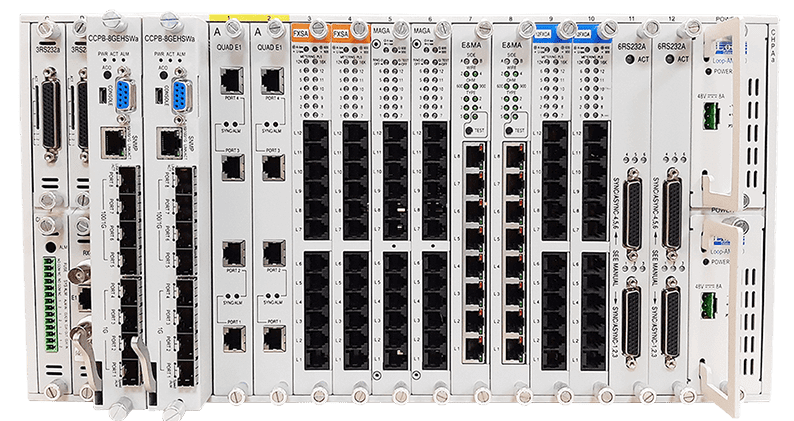The width and height of the screenshot is (794, 421).
Task: Click the mini USB port on the left CCPB-8GEHSWa card
Action: point(101,96)
